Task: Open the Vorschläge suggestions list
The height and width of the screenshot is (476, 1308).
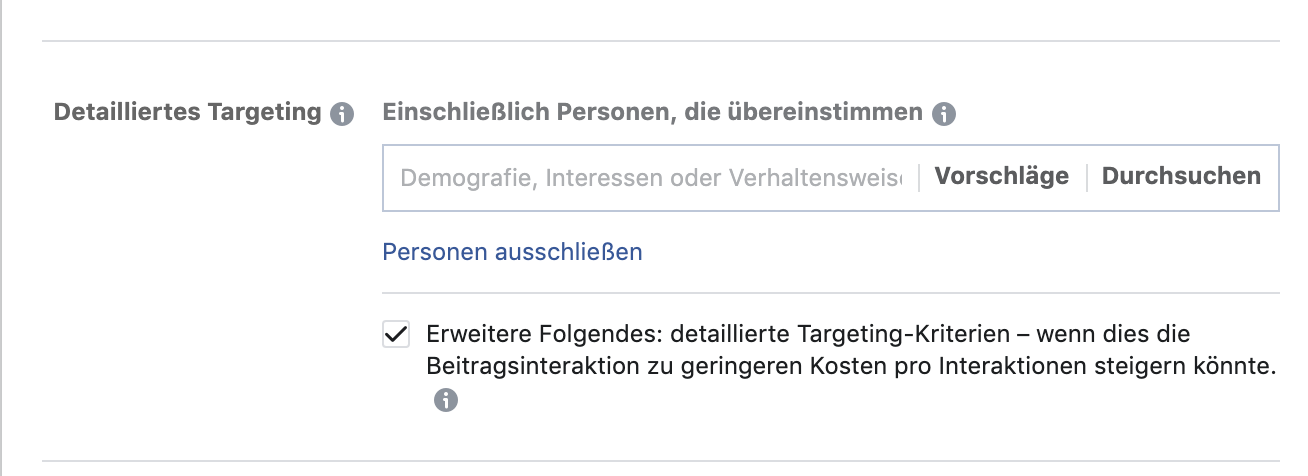Action: click(x=1001, y=177)
